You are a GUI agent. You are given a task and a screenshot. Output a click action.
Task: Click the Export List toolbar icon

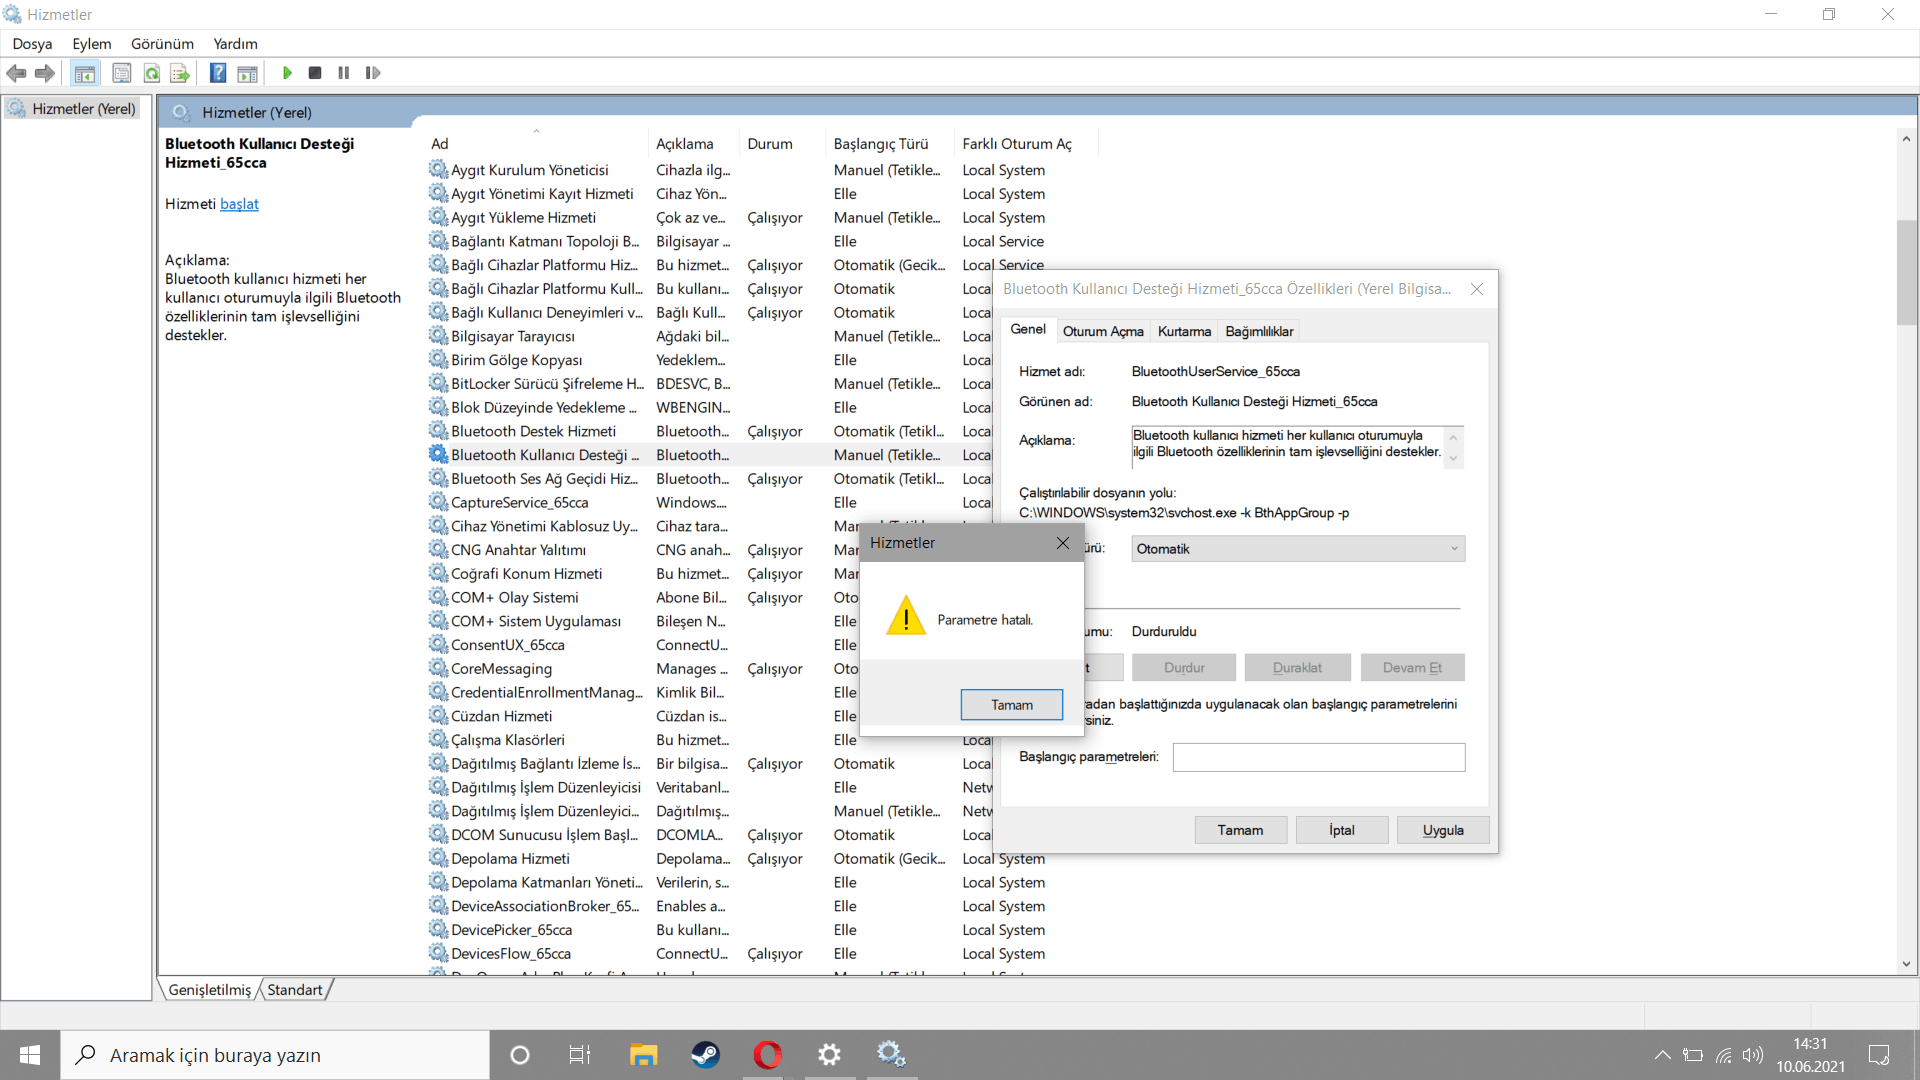point(180,73)
